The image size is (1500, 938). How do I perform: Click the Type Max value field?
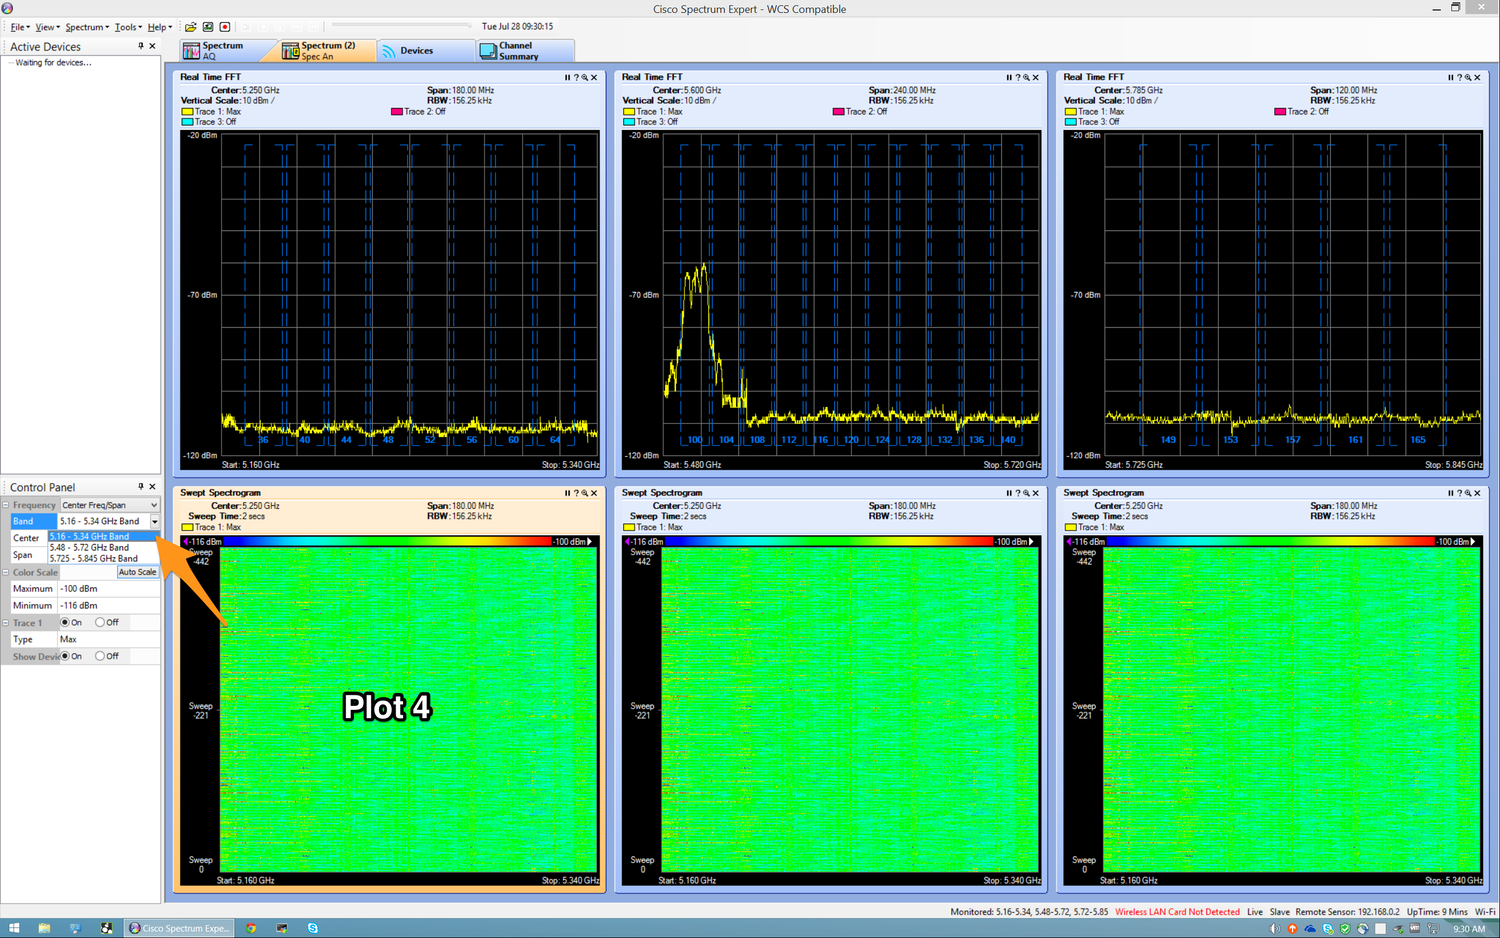pos(108,639)
